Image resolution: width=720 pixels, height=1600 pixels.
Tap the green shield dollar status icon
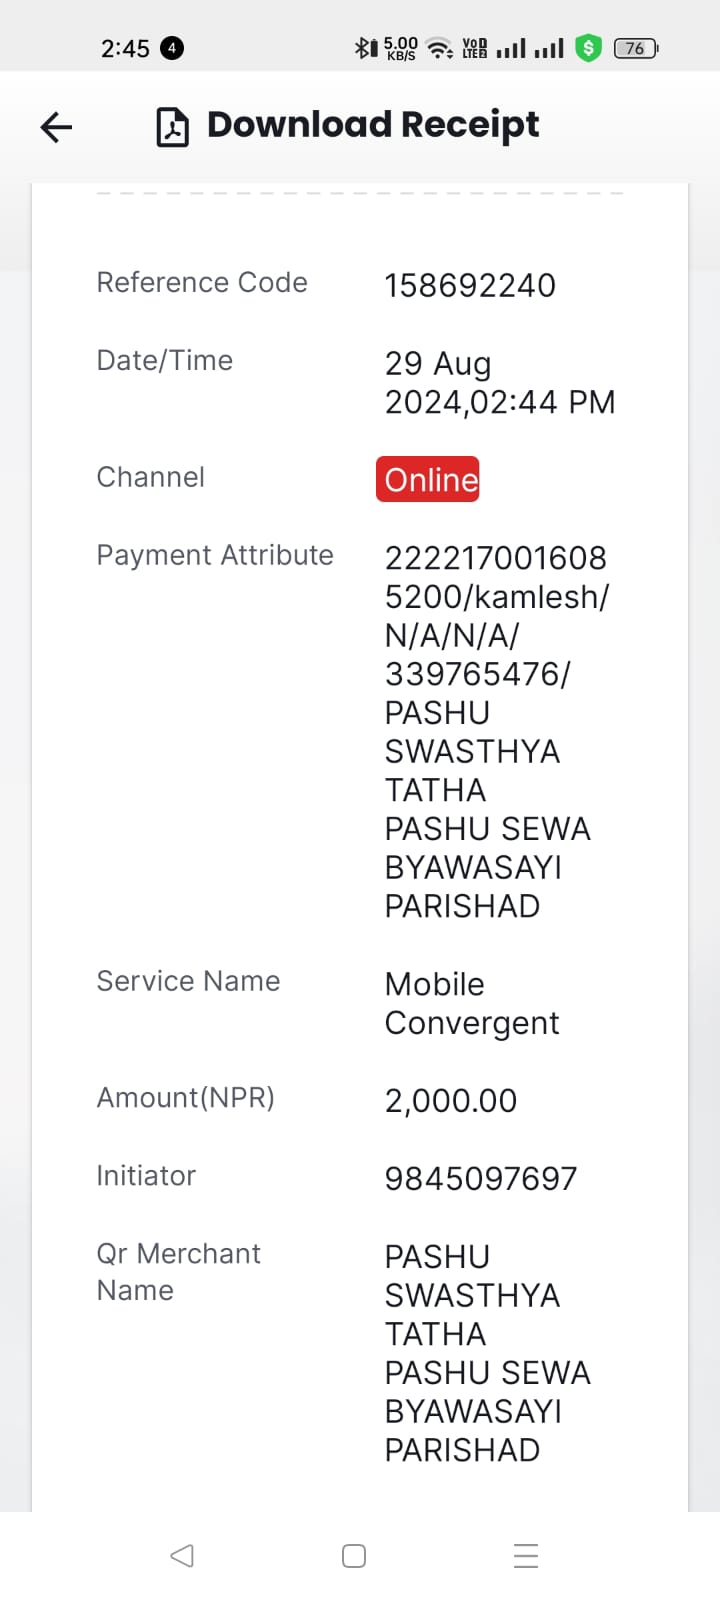click(589, 48)
